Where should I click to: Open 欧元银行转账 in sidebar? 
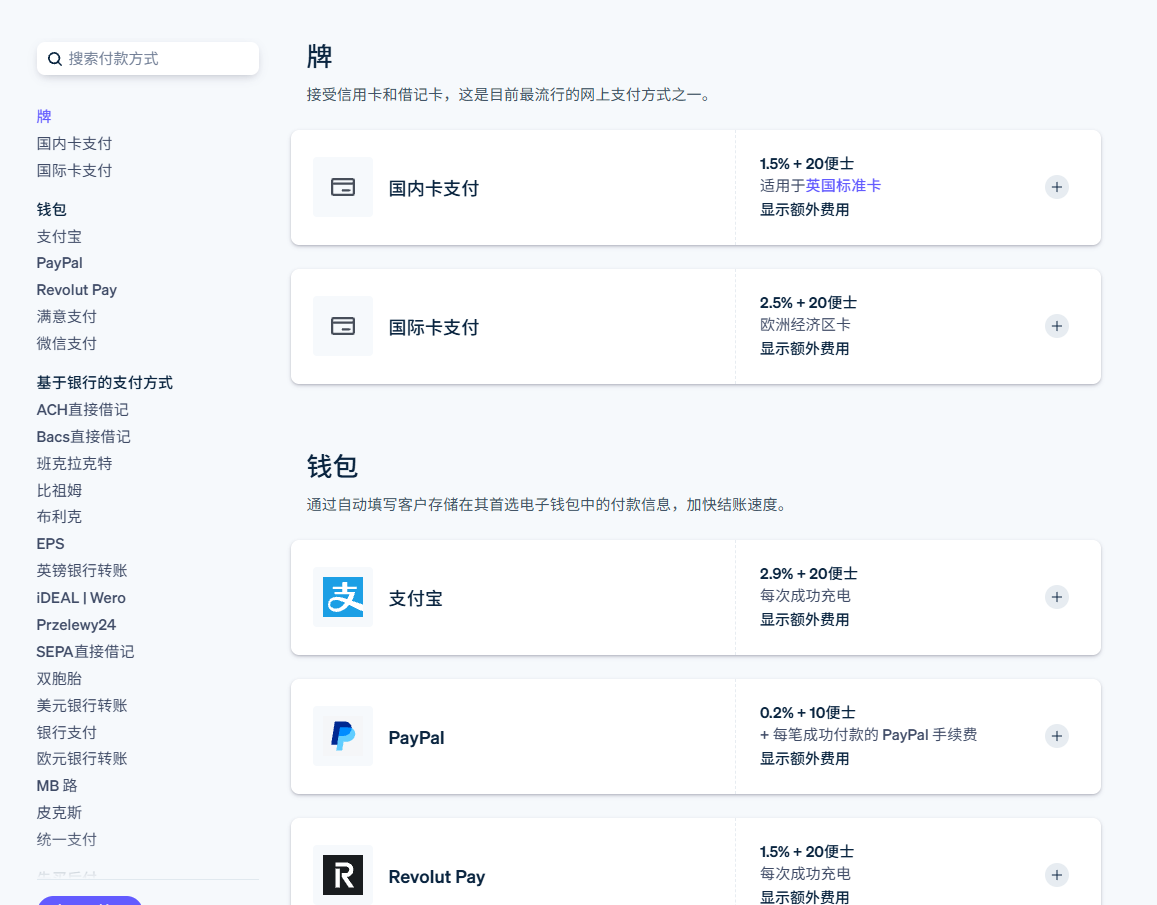[x=82, y=759]
